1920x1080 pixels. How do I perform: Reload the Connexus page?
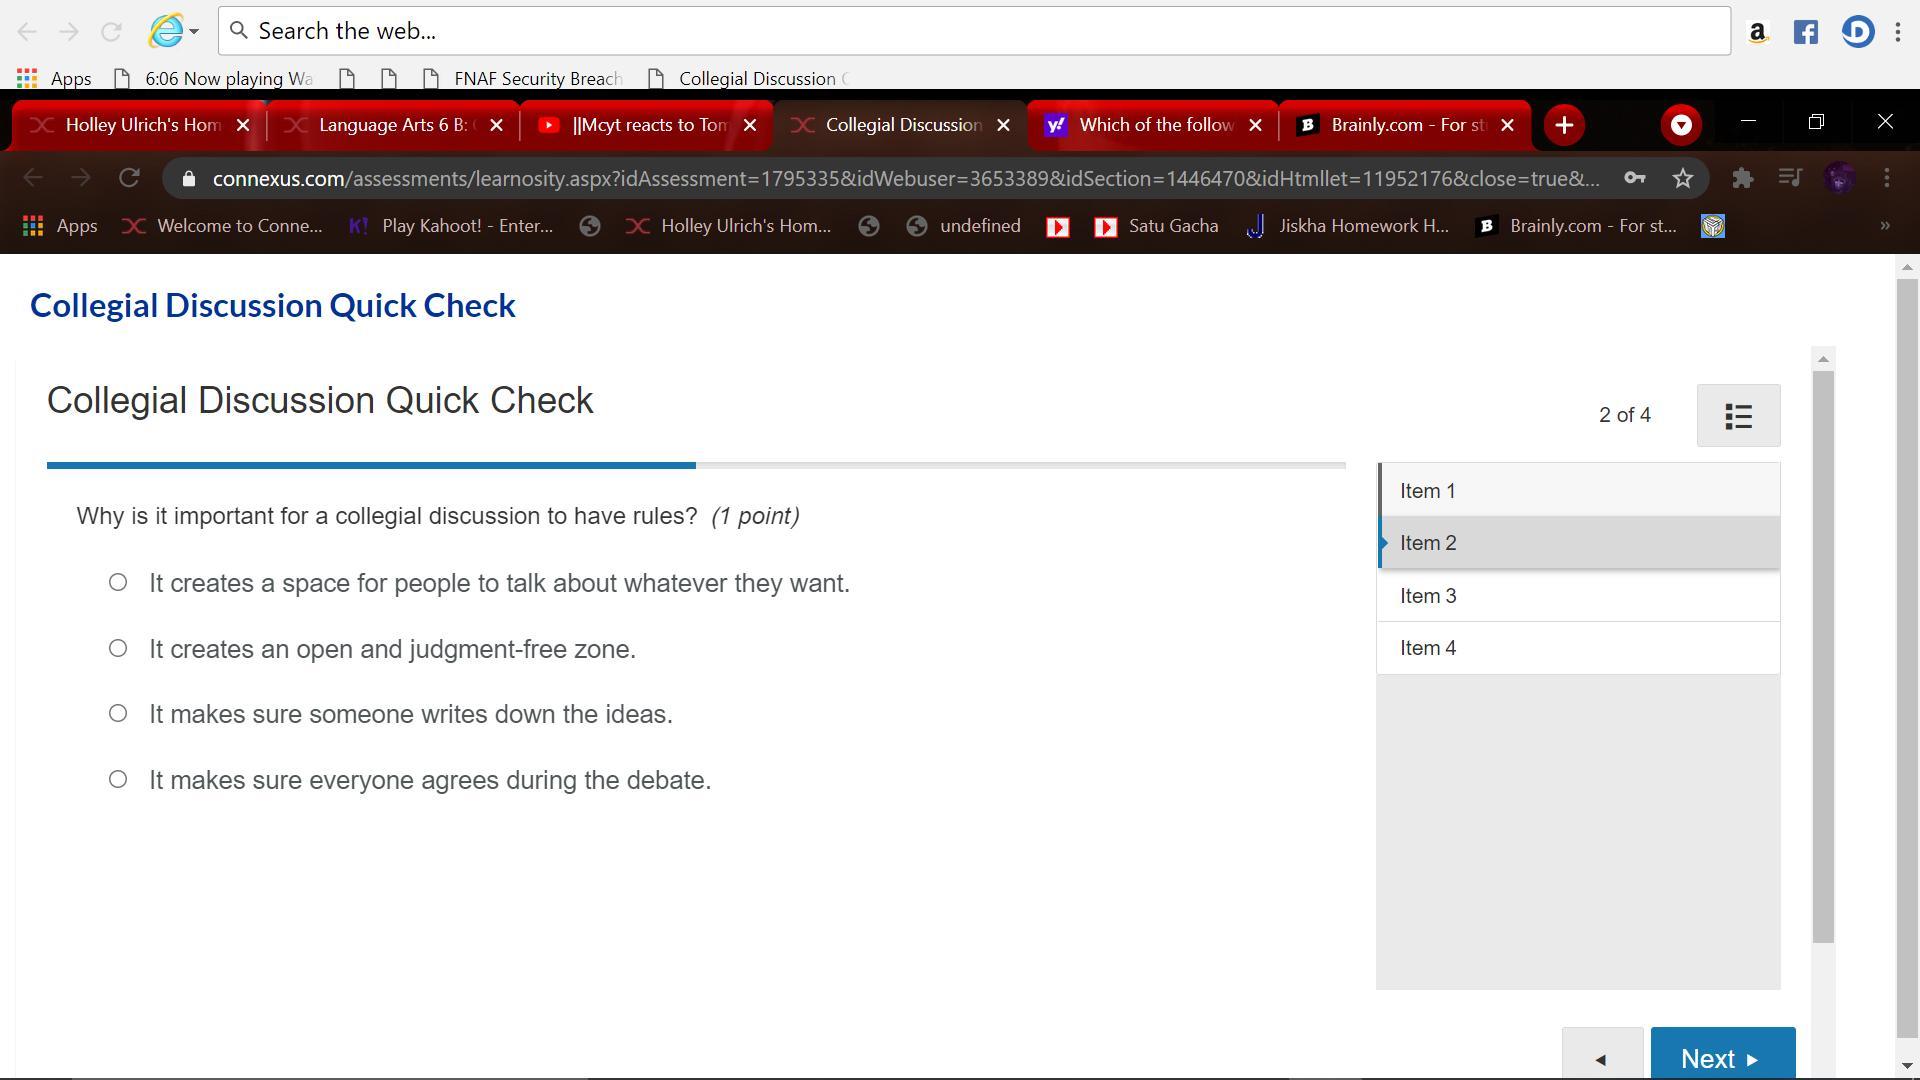pyautogui.click(x=129, y=178)
